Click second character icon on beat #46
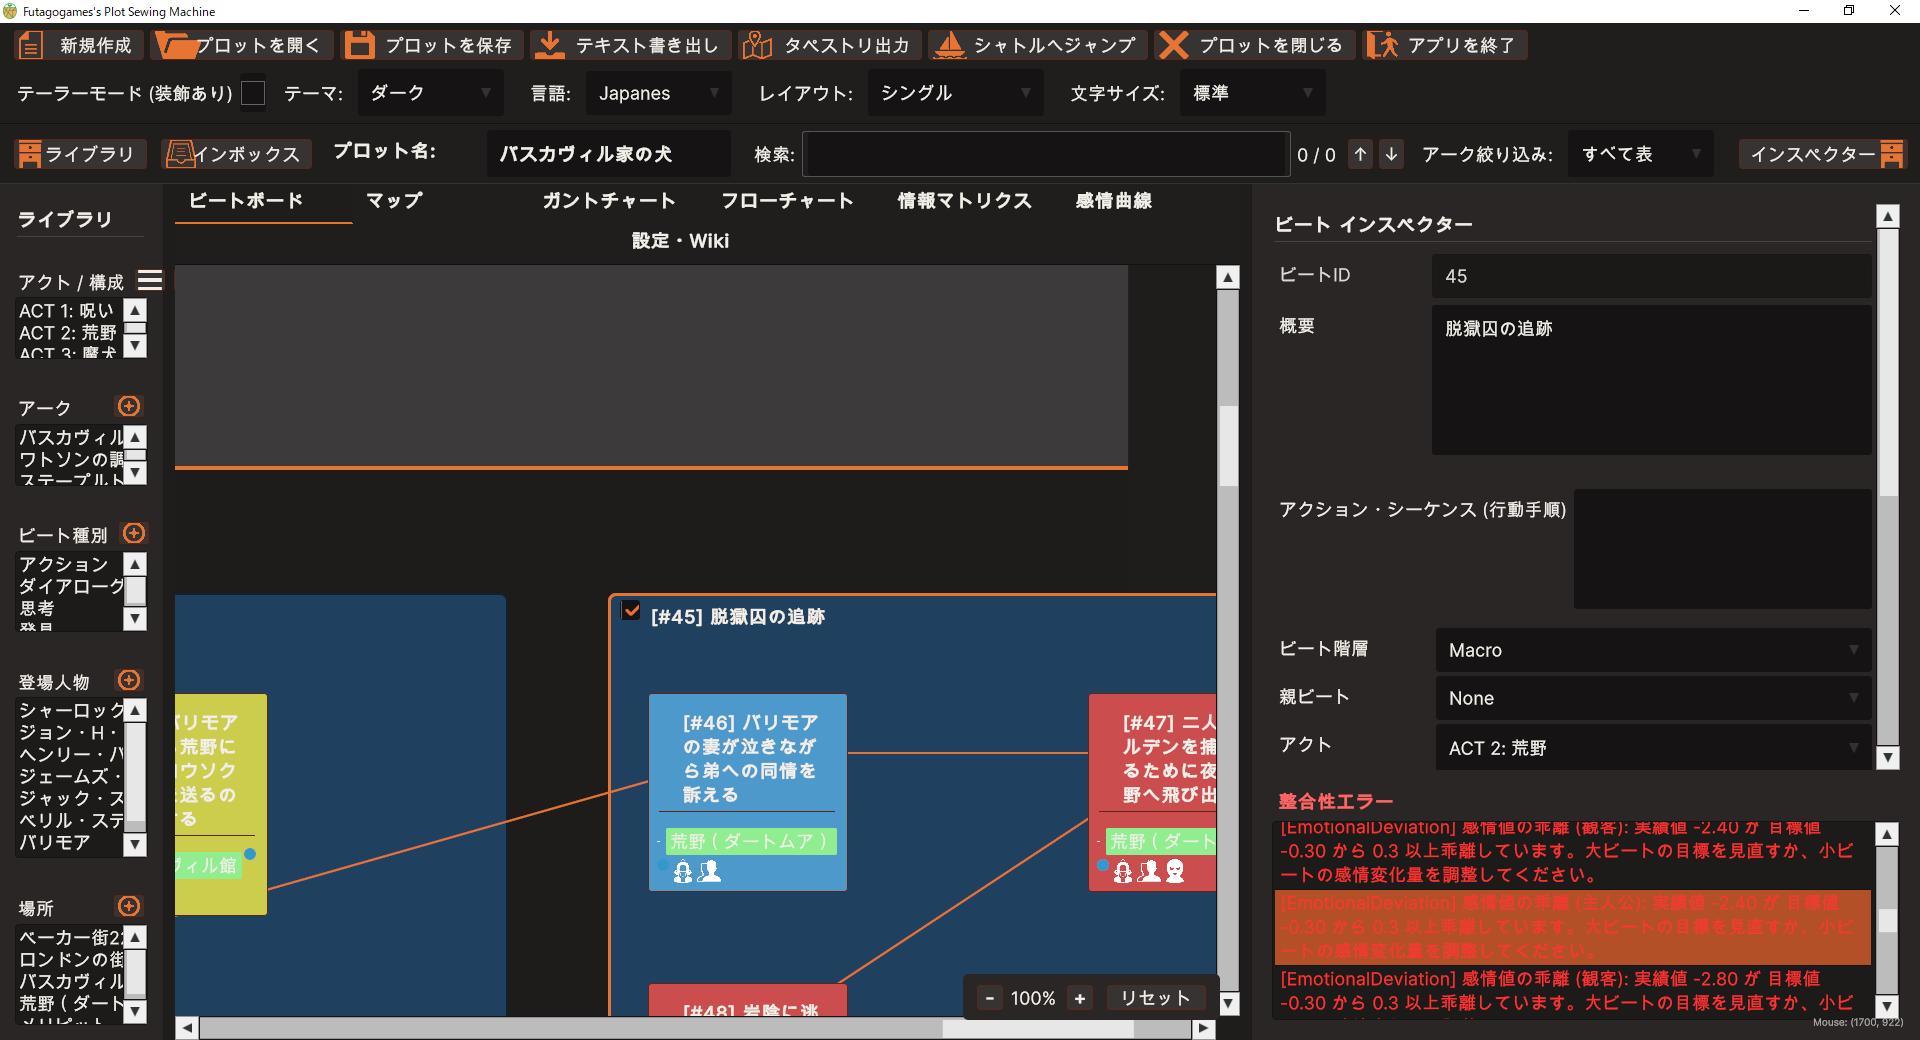 (x=710, y=872)
